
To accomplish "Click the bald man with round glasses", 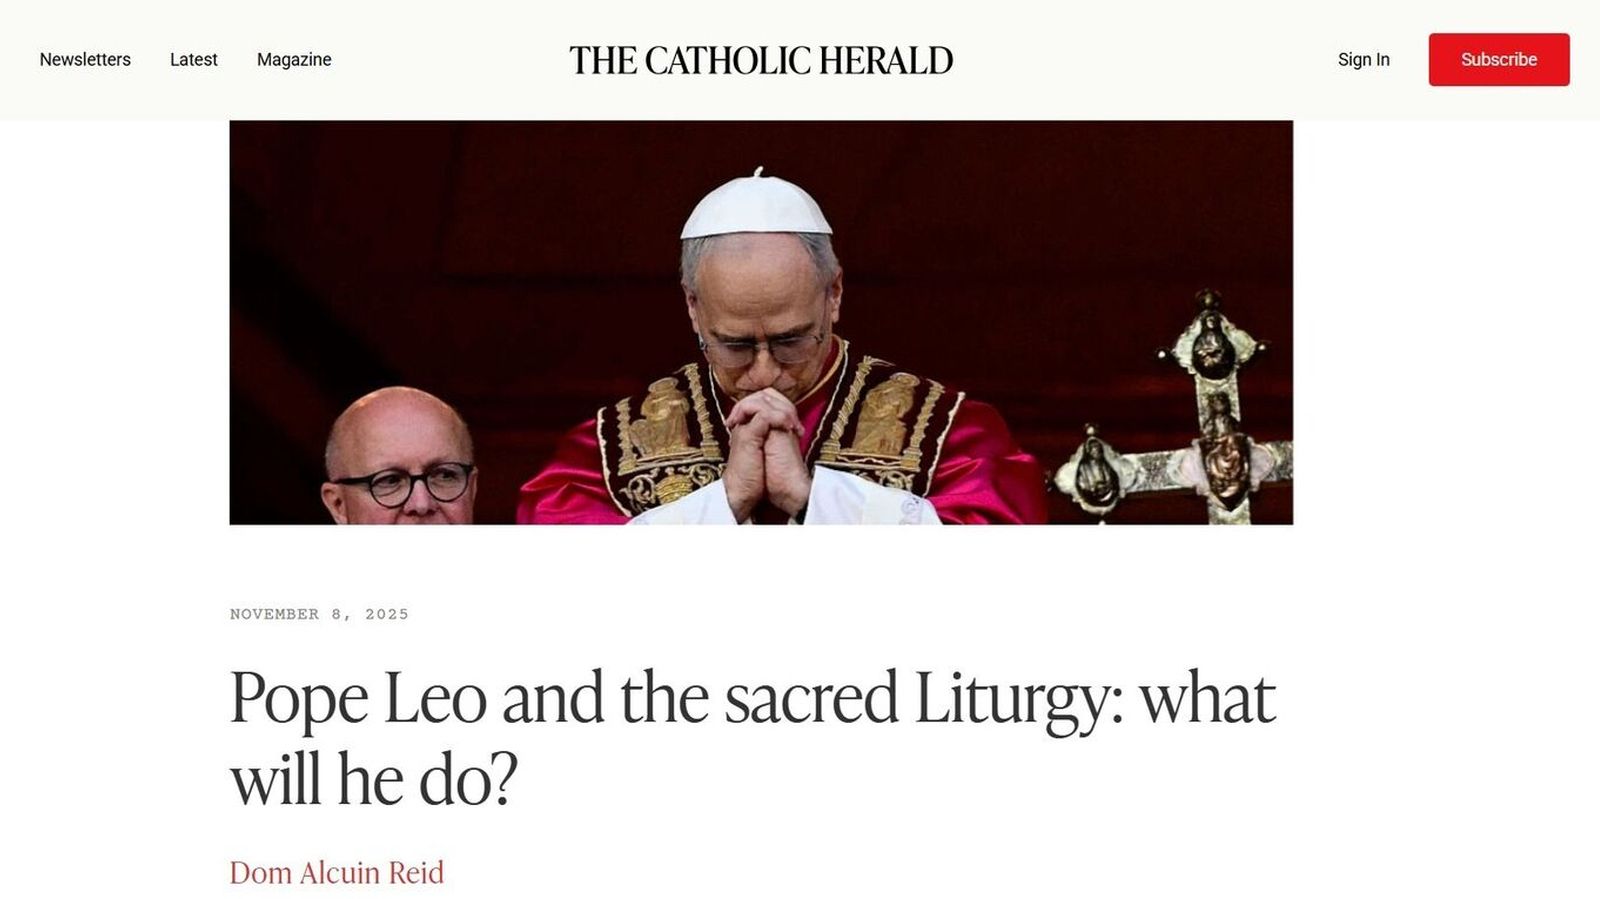I will click(398, 456).
